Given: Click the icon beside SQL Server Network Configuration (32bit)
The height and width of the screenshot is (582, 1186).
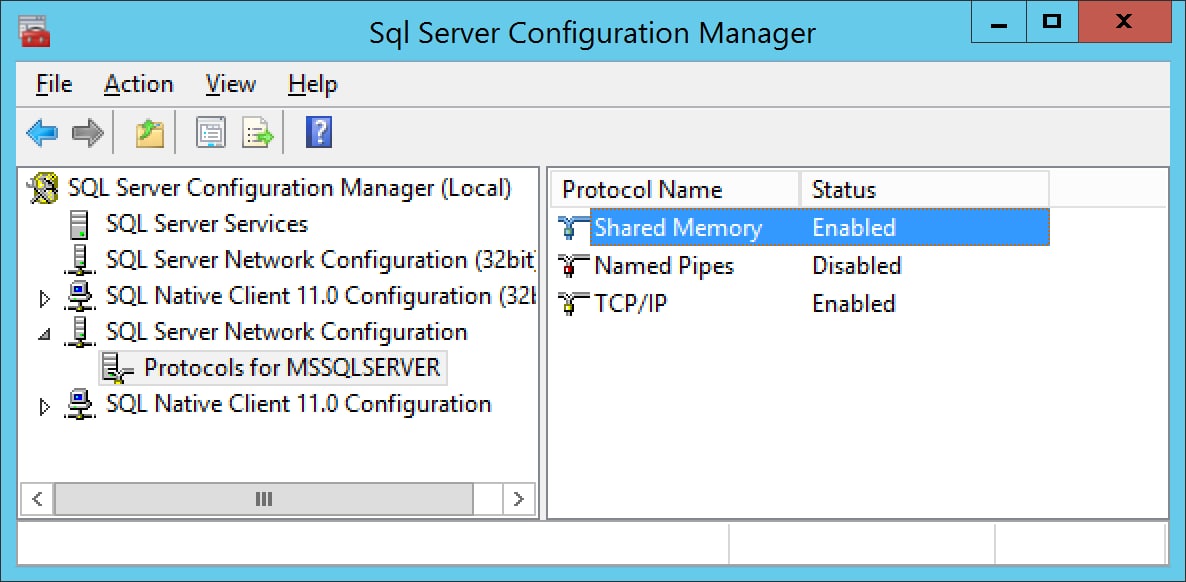Looking at the screenshot, I should click(x=79, y=260).
